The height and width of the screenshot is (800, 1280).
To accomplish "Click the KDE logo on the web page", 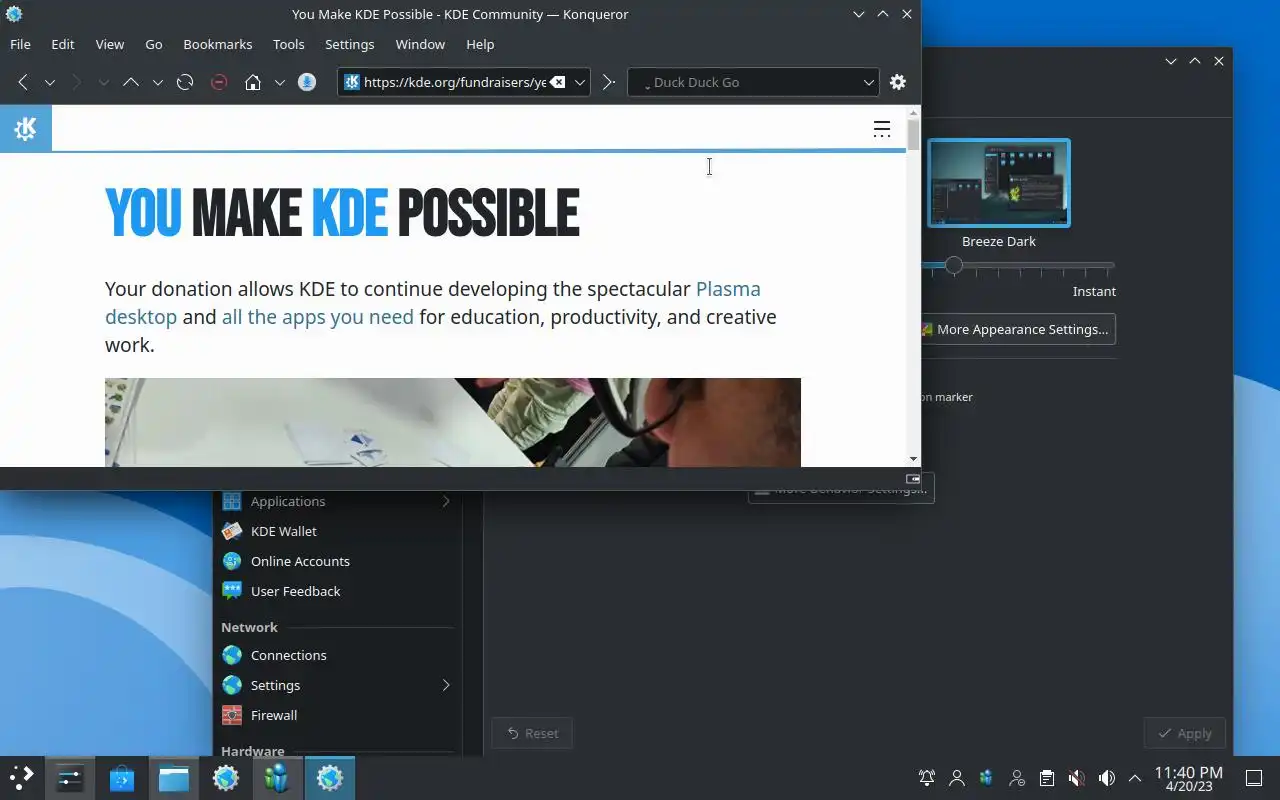I will pos(26,129).
